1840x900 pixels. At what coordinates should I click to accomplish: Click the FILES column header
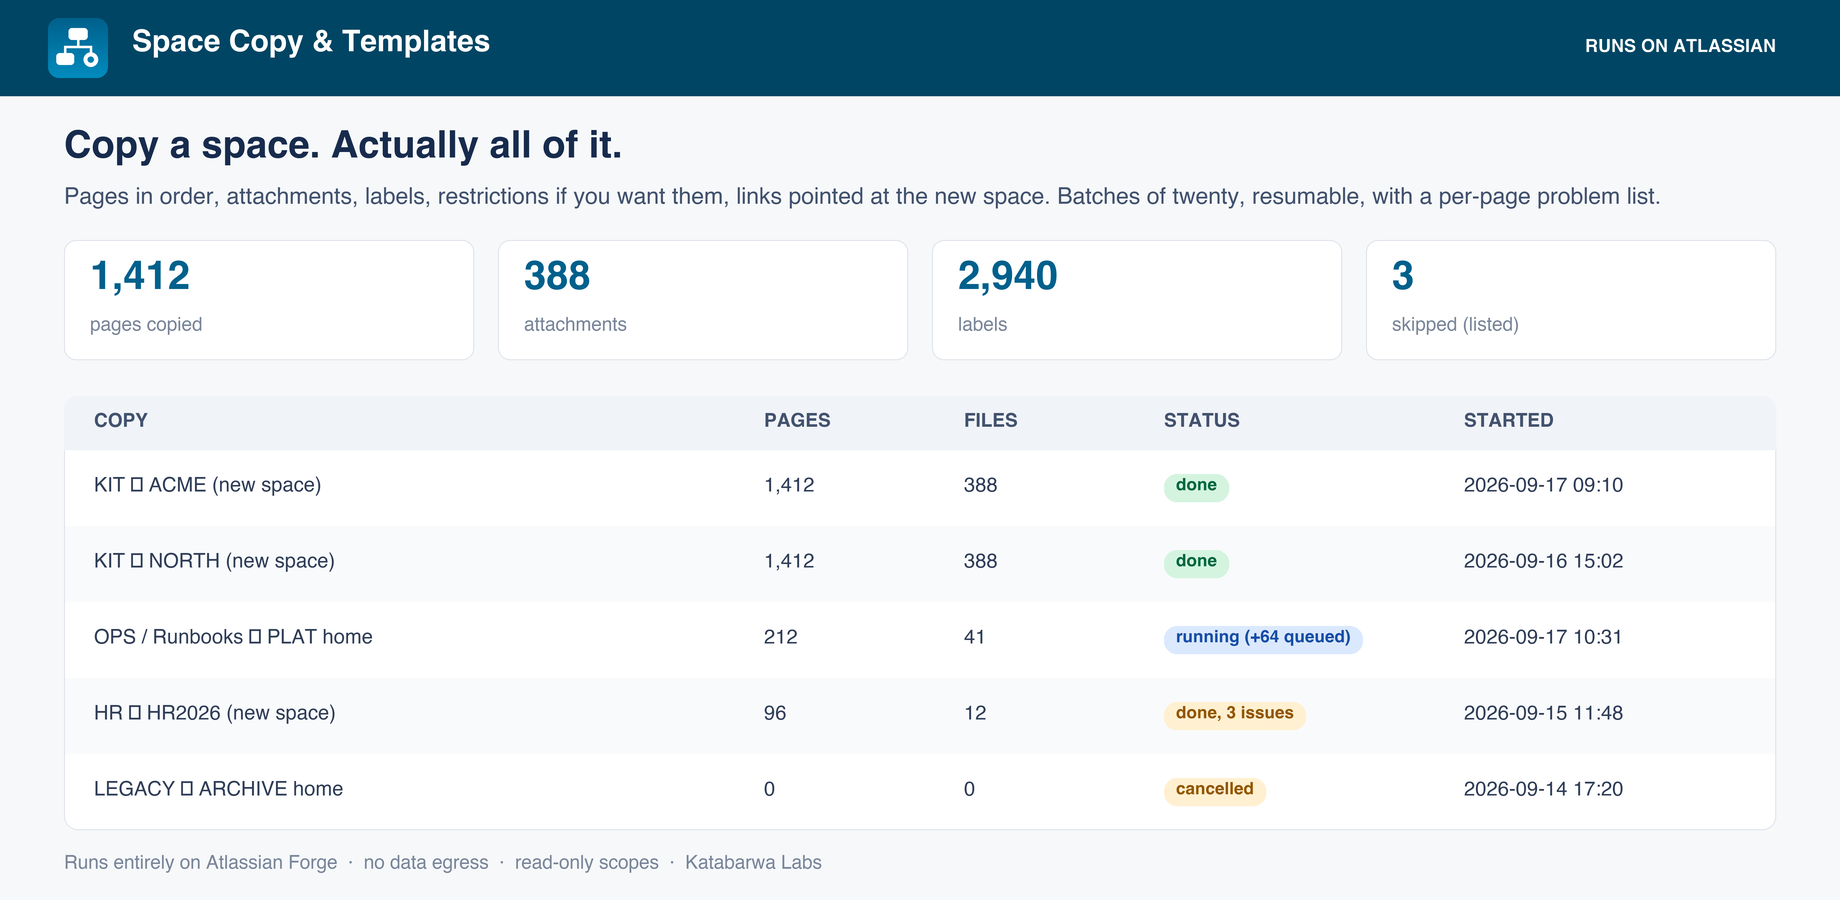(x=991, y=421)
